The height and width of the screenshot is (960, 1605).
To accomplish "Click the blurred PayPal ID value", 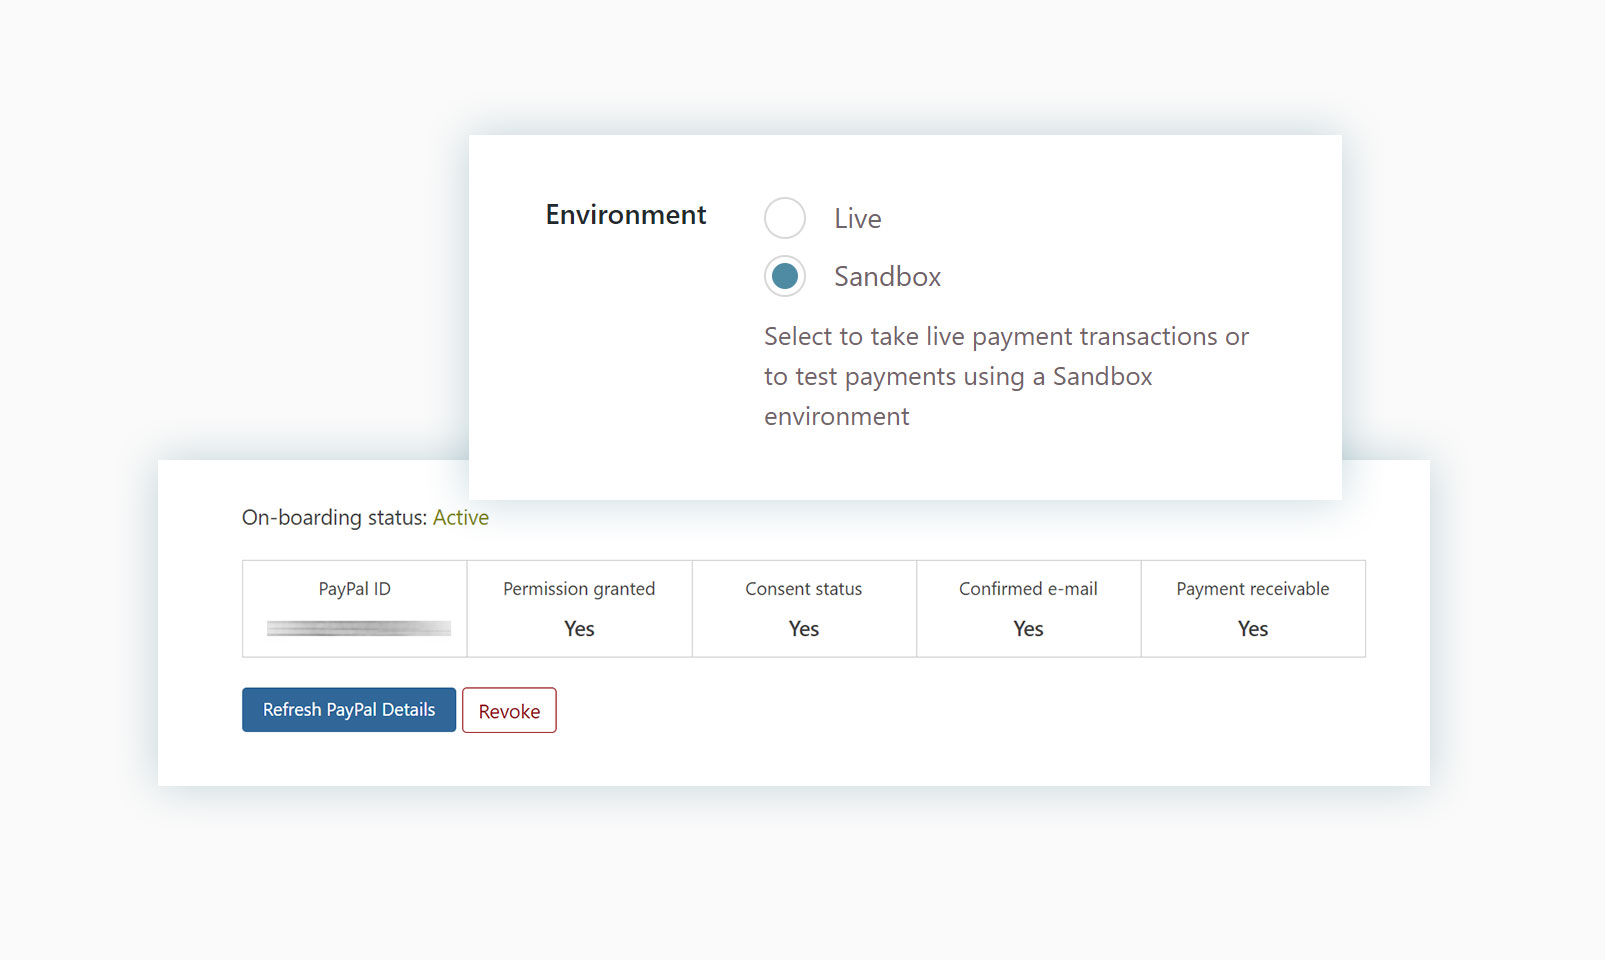I will pyautogui.click(x=358, y=628).
